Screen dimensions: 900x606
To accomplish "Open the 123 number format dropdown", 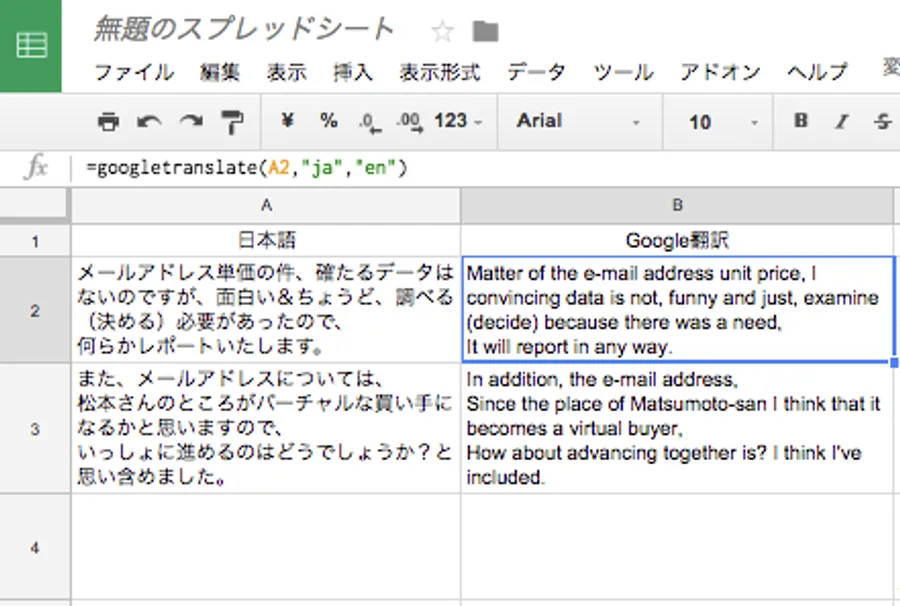I will 458,121.
